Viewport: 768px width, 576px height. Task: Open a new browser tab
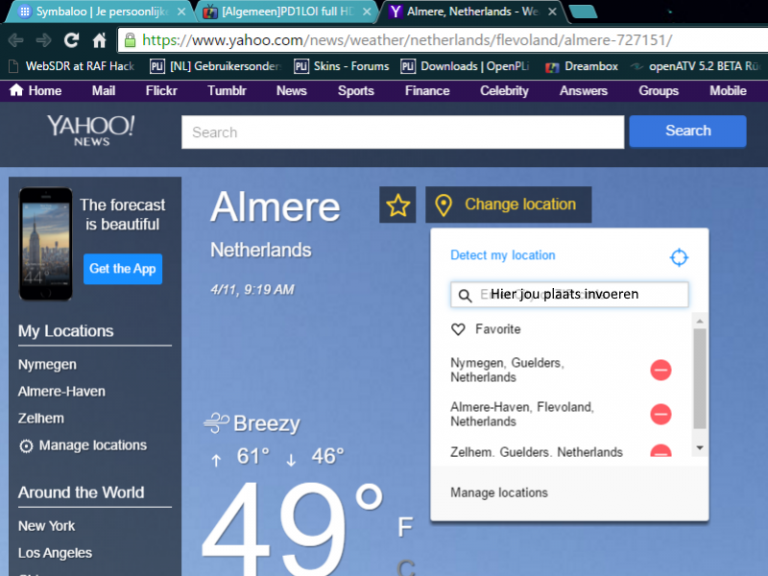[583, 12]
